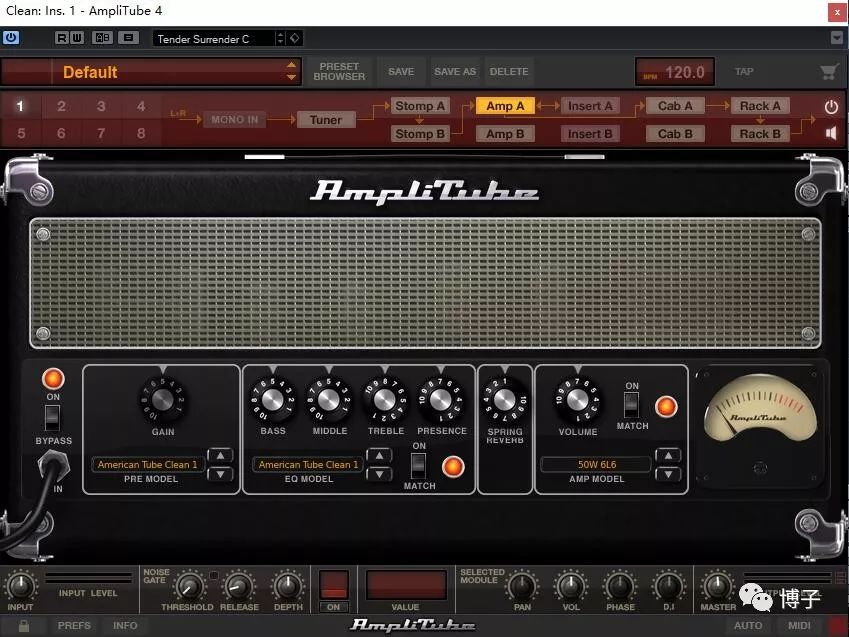Viewport: 849px width, 637px height.
Task: Click the SAVE button
Action: point(401,72)
